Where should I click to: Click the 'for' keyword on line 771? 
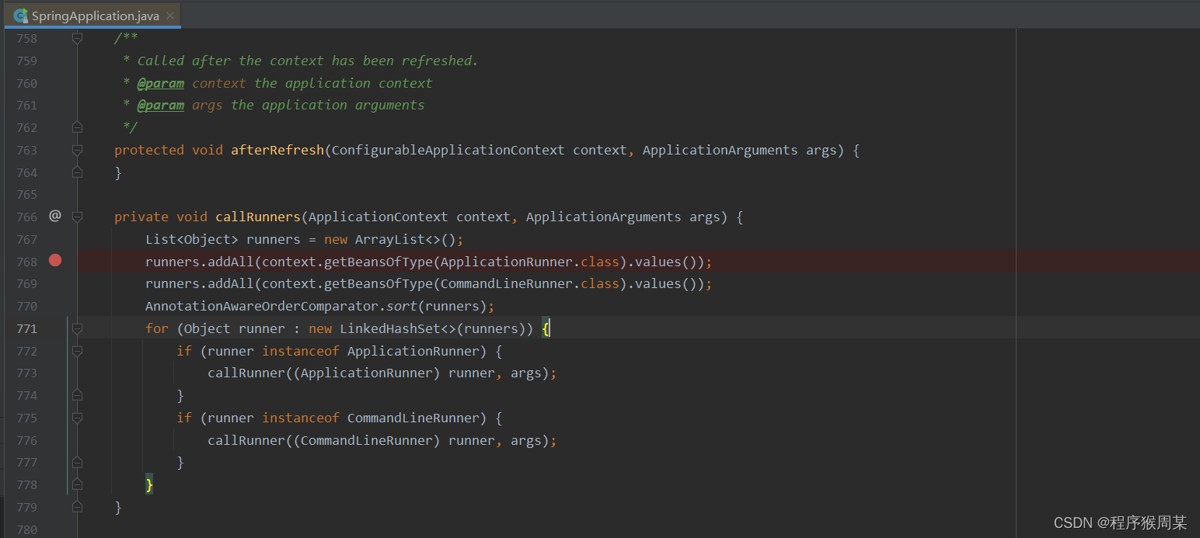pos(157,328)
